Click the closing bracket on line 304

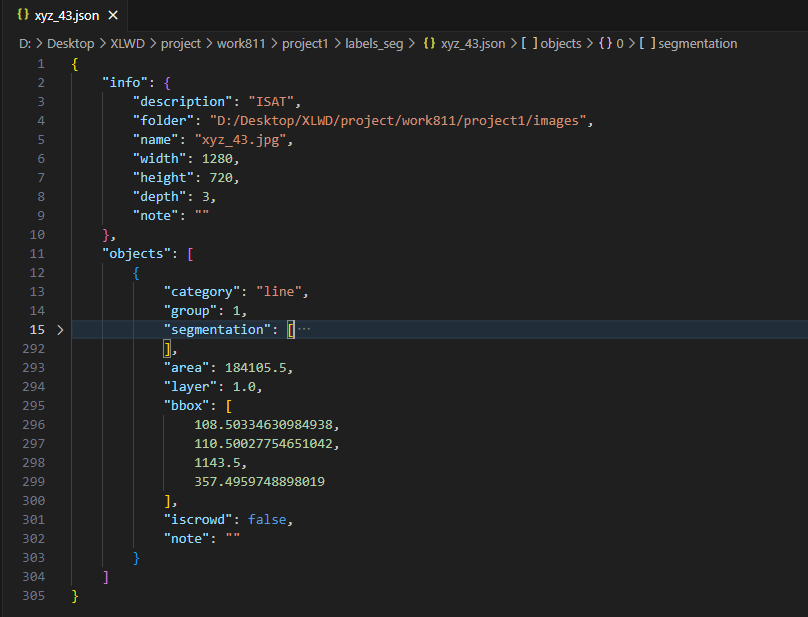pyautogui.click(x=106, y=577)
